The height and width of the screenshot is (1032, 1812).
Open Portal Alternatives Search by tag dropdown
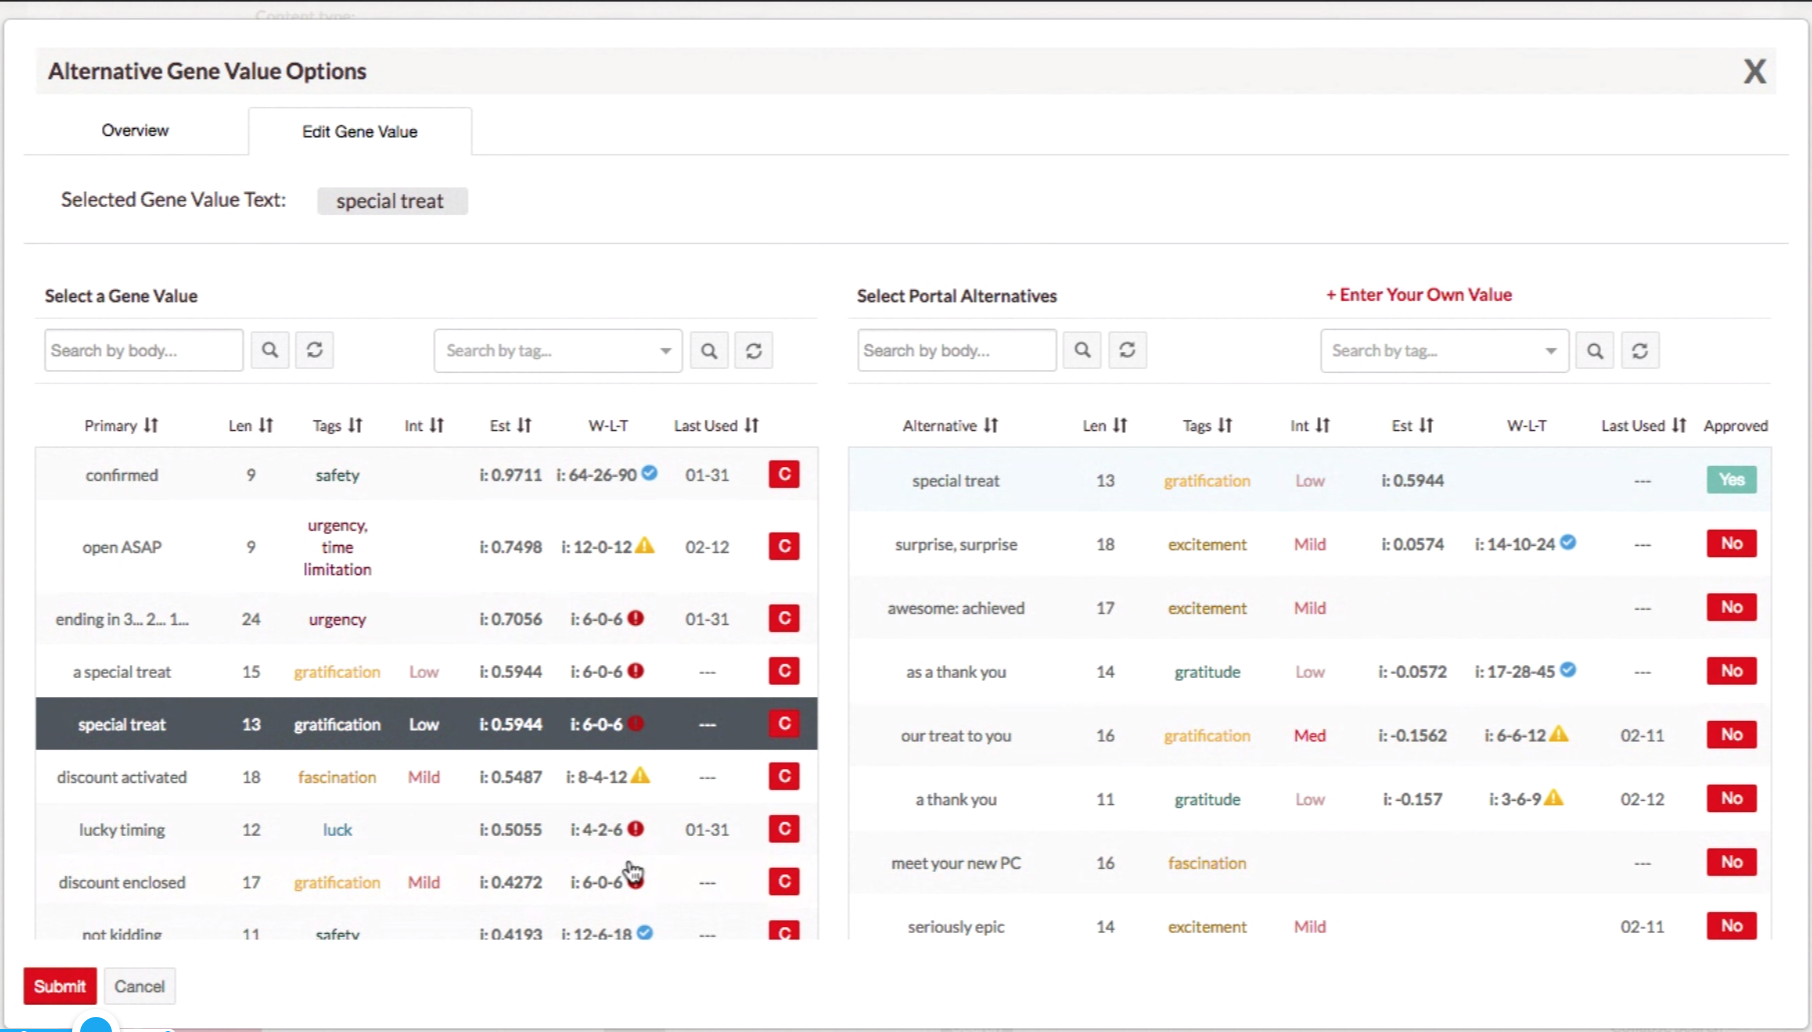pyautogui.click(x=1444, y=351)
